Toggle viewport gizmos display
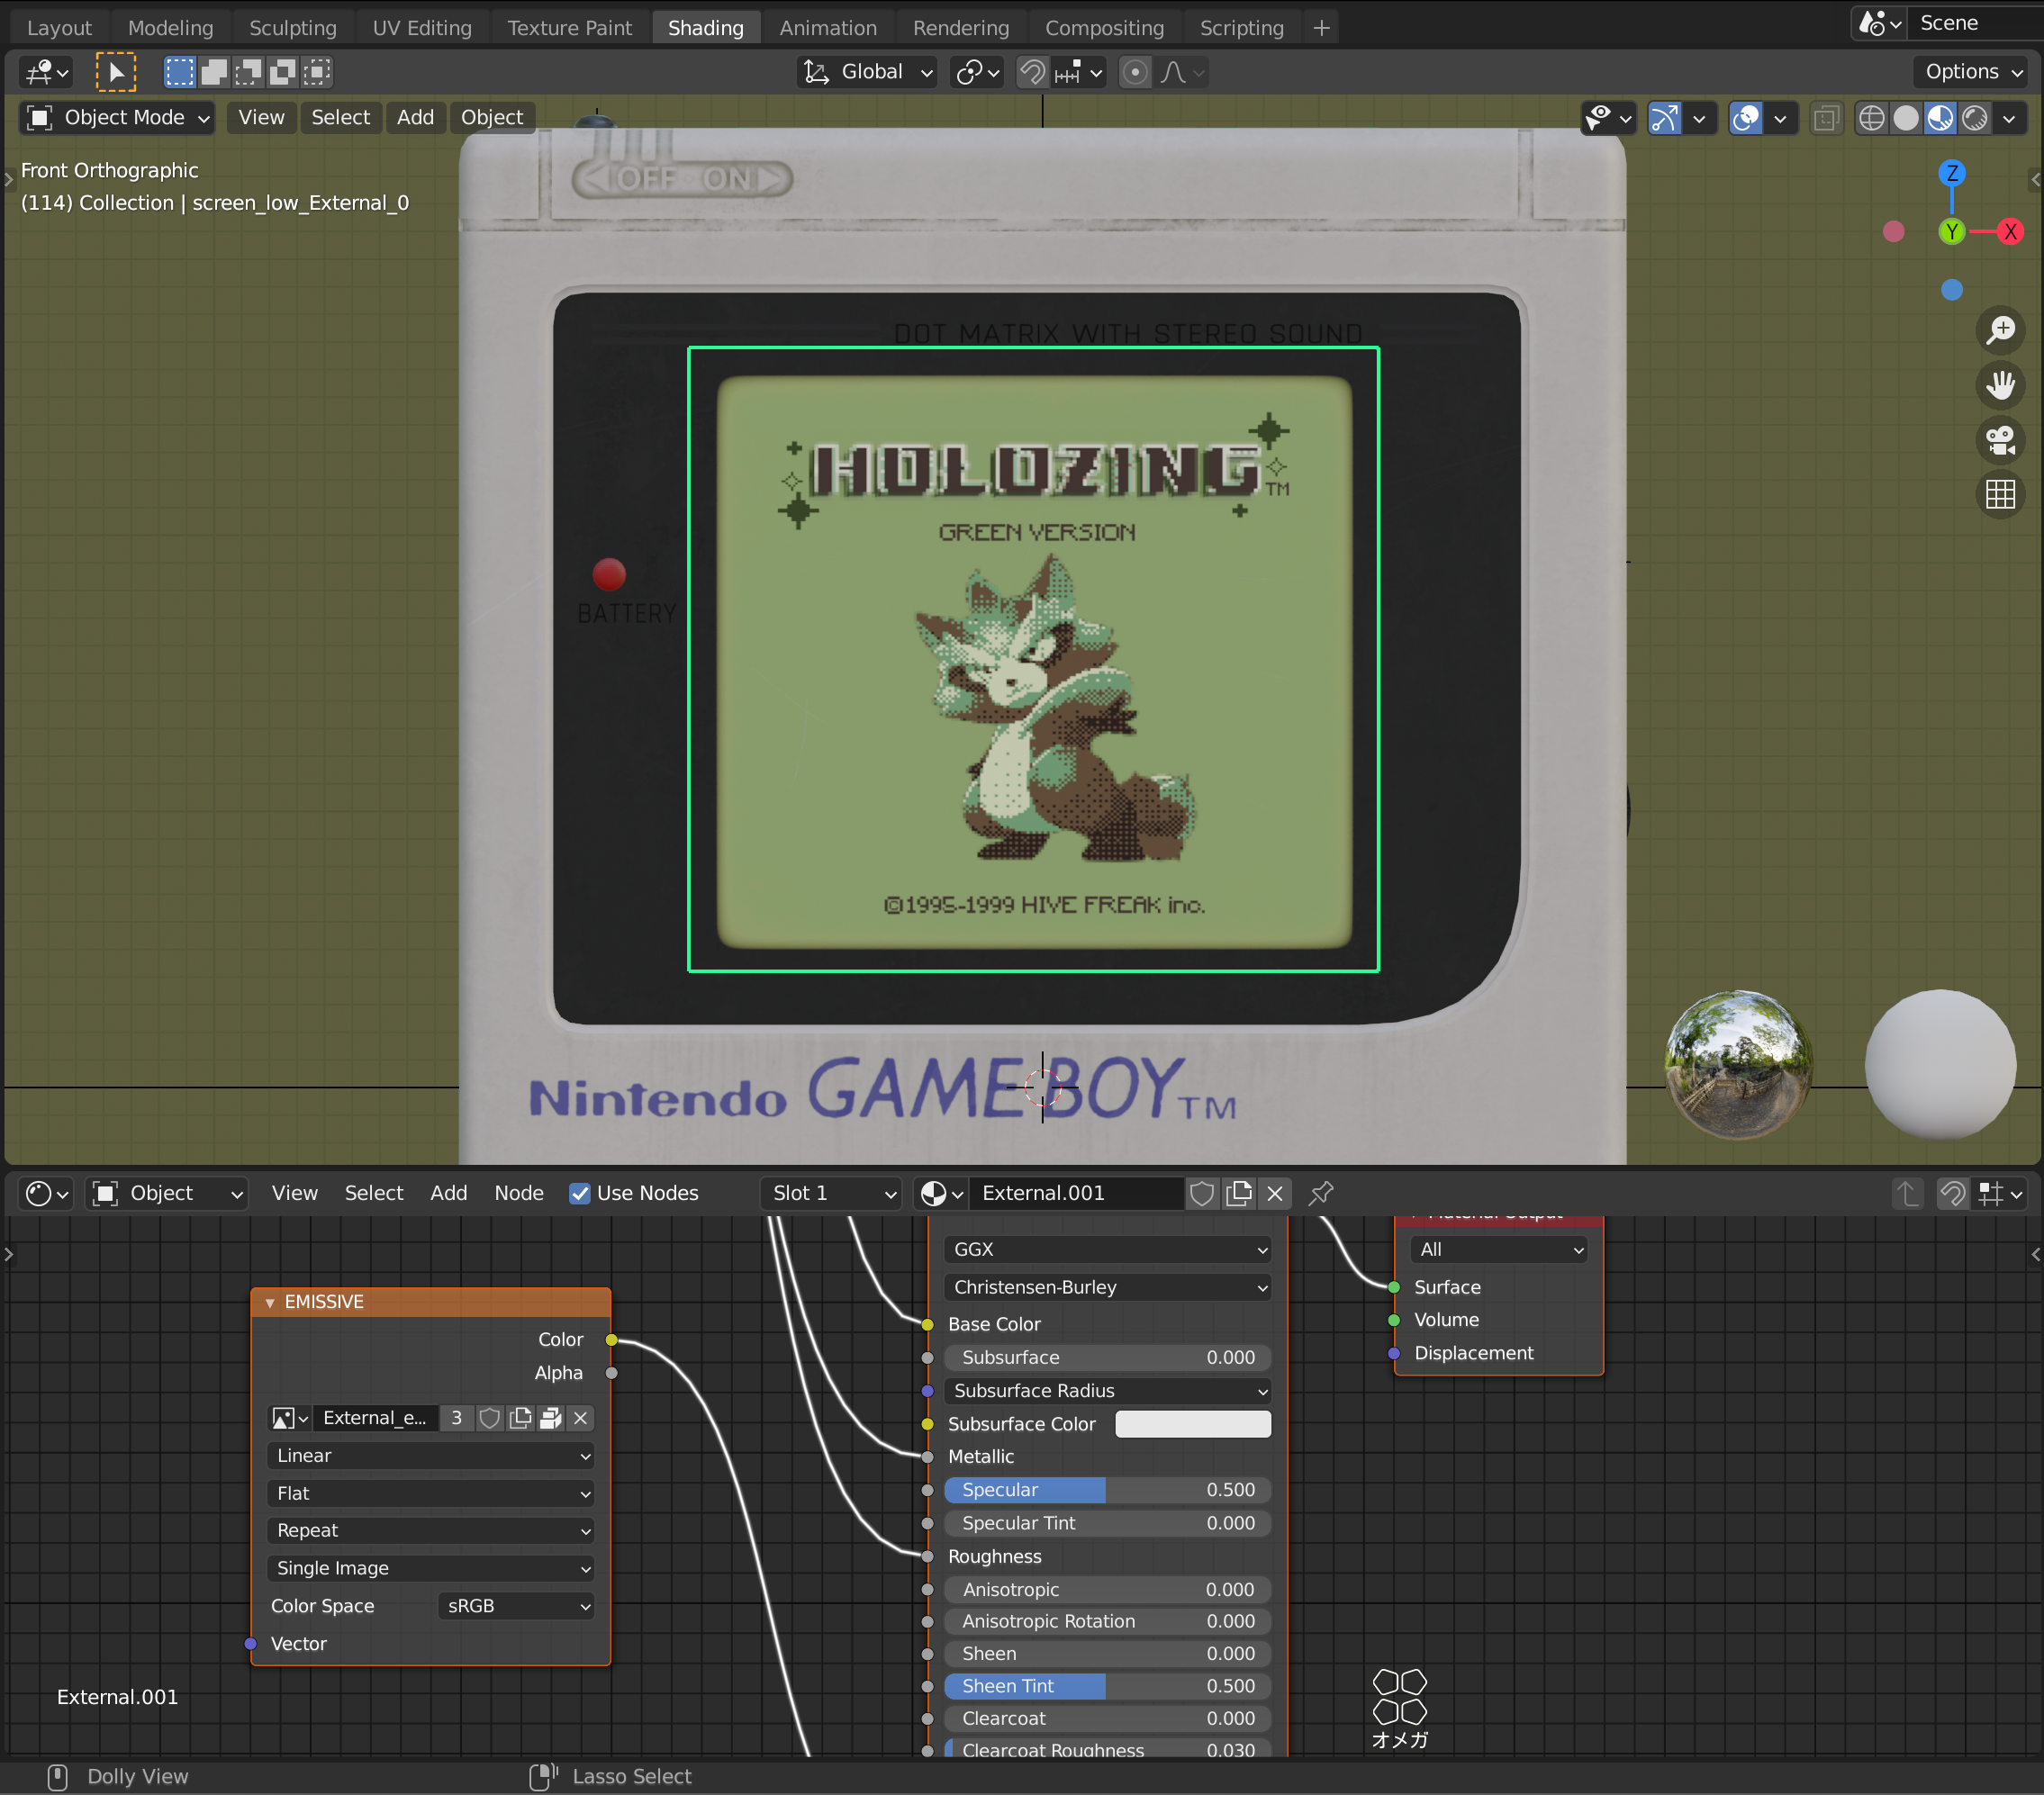Viewport: 2044px width, 1795px height. coord(1663,118)
